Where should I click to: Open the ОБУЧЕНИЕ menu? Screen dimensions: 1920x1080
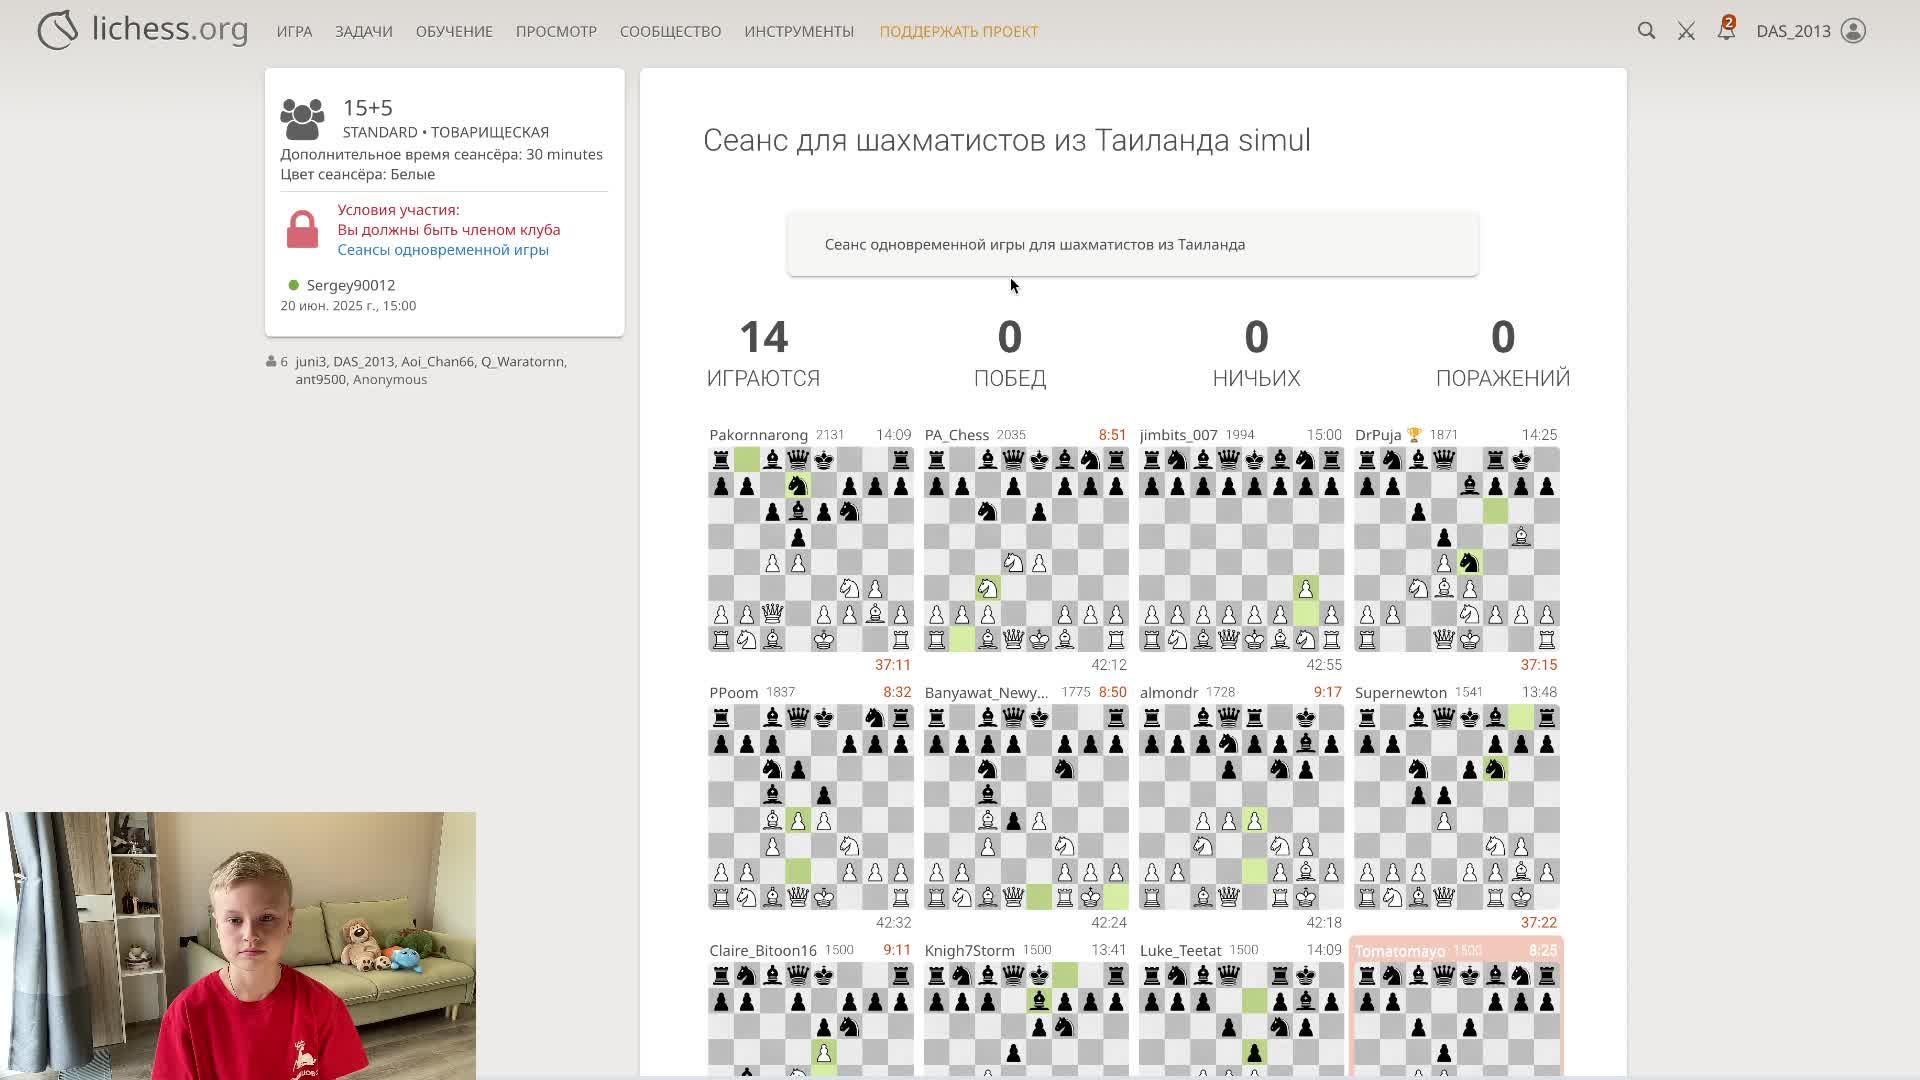(454, 31)
